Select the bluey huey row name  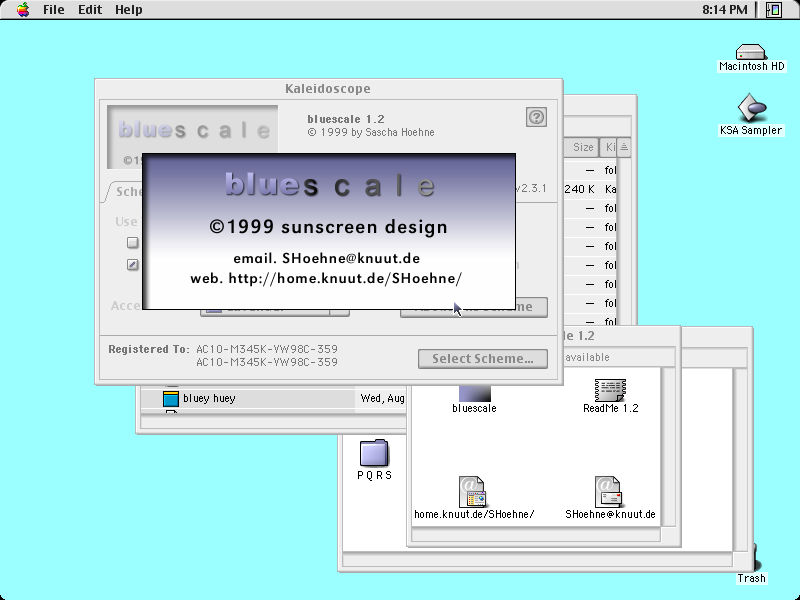click(x=209, y=398)
